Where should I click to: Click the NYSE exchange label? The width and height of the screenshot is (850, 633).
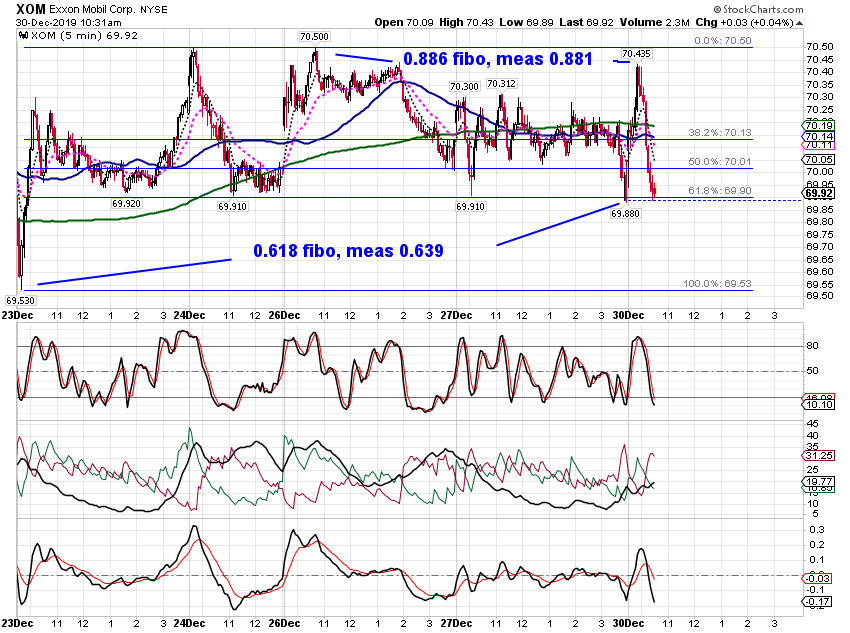154,10
